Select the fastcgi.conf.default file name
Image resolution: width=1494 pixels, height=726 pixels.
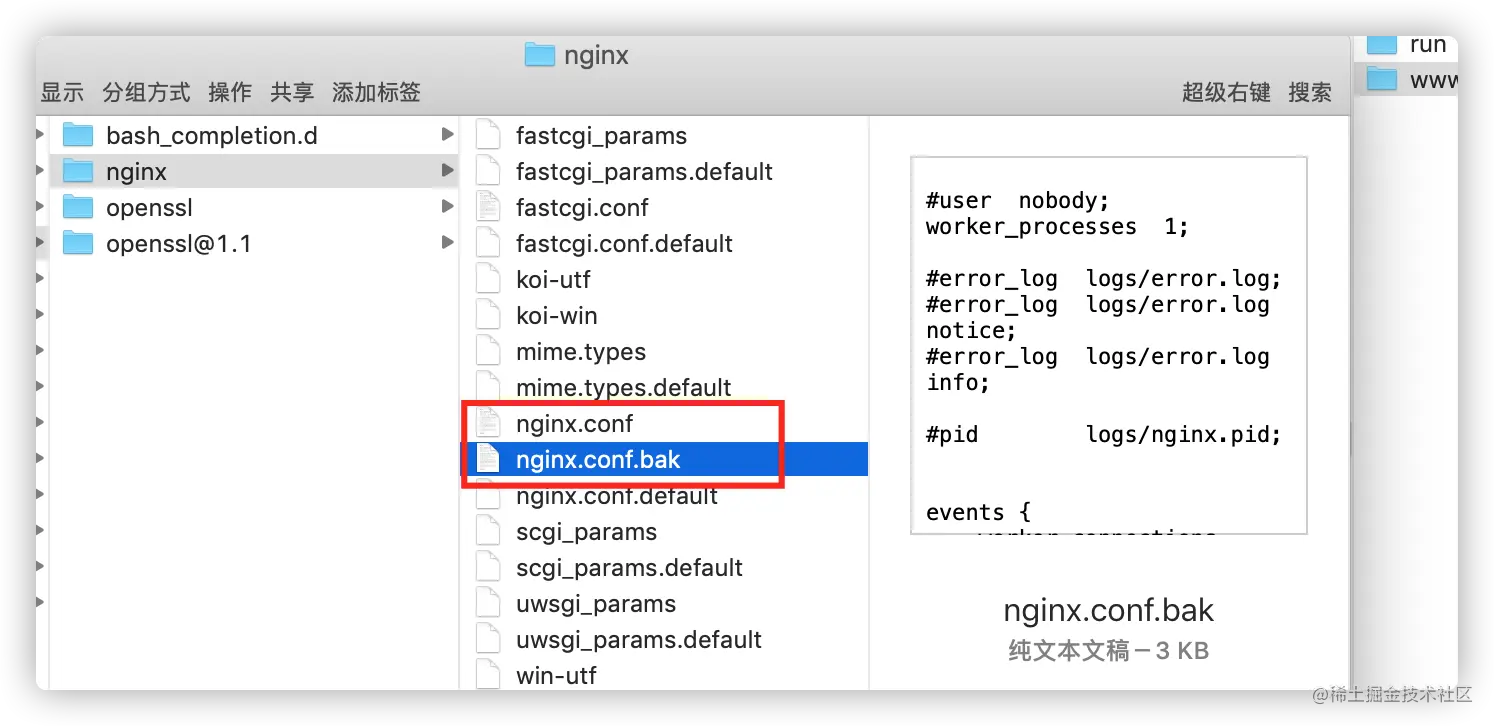624,243
